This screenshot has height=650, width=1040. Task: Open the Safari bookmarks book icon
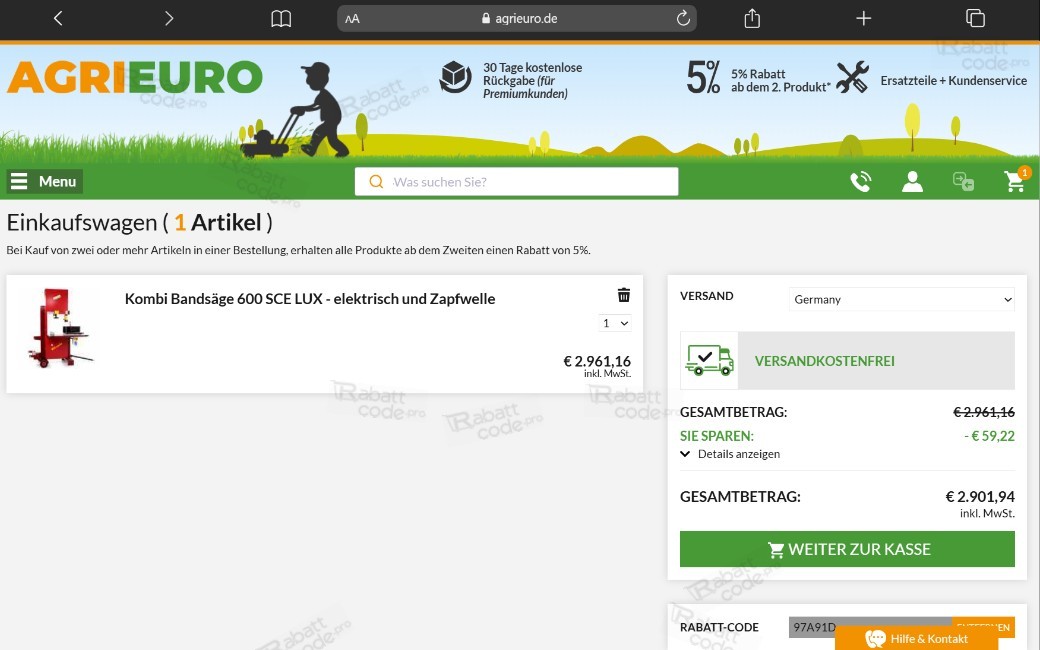(x=281, y=19)
